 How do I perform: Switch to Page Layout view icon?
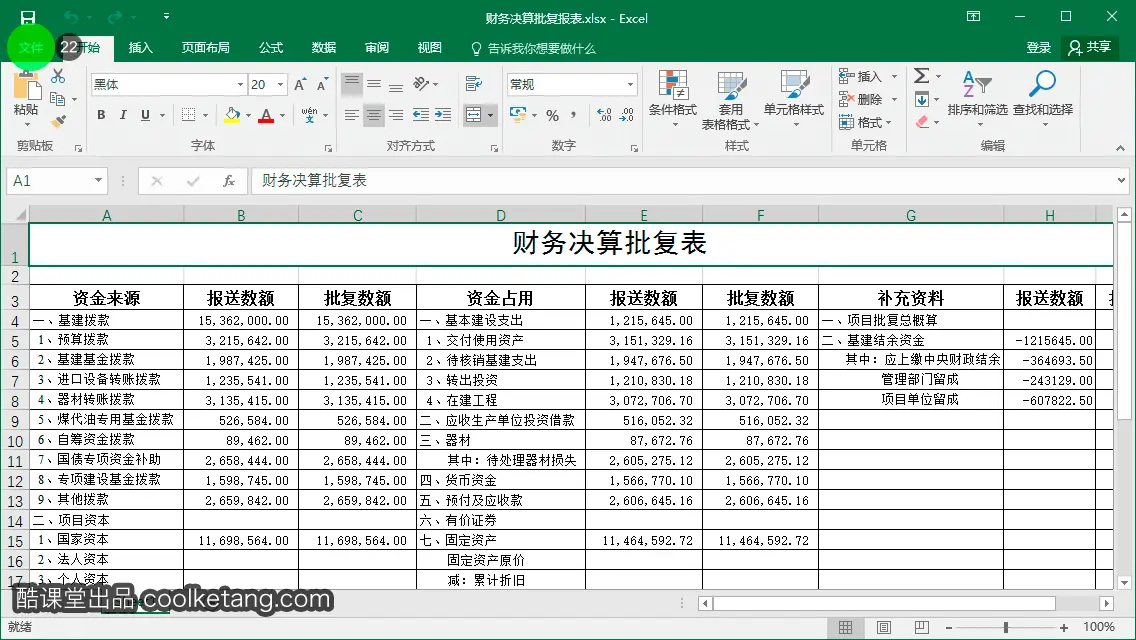point(884,628)
